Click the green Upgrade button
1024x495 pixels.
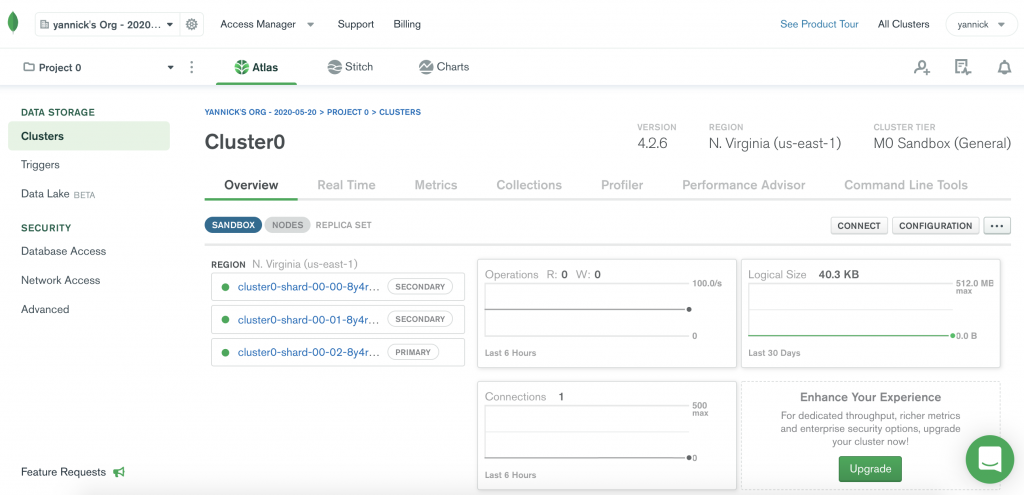point(870,469)
